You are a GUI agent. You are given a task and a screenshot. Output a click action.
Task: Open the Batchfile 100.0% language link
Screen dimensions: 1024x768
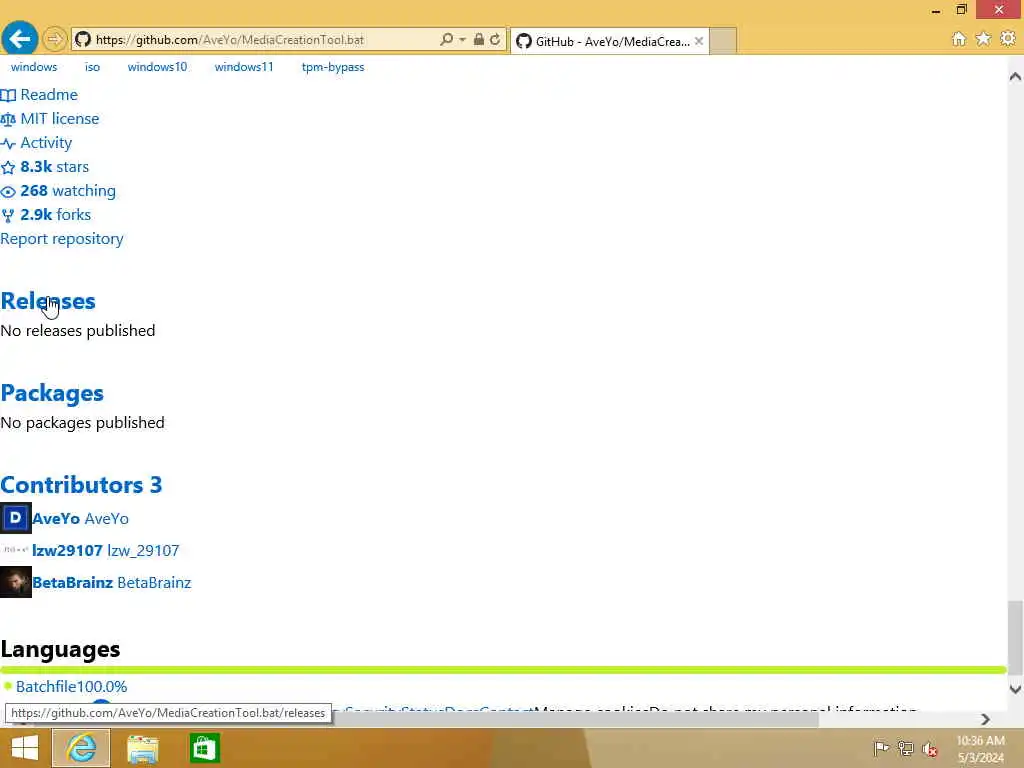pyautogui.click(x=71, y=686)
